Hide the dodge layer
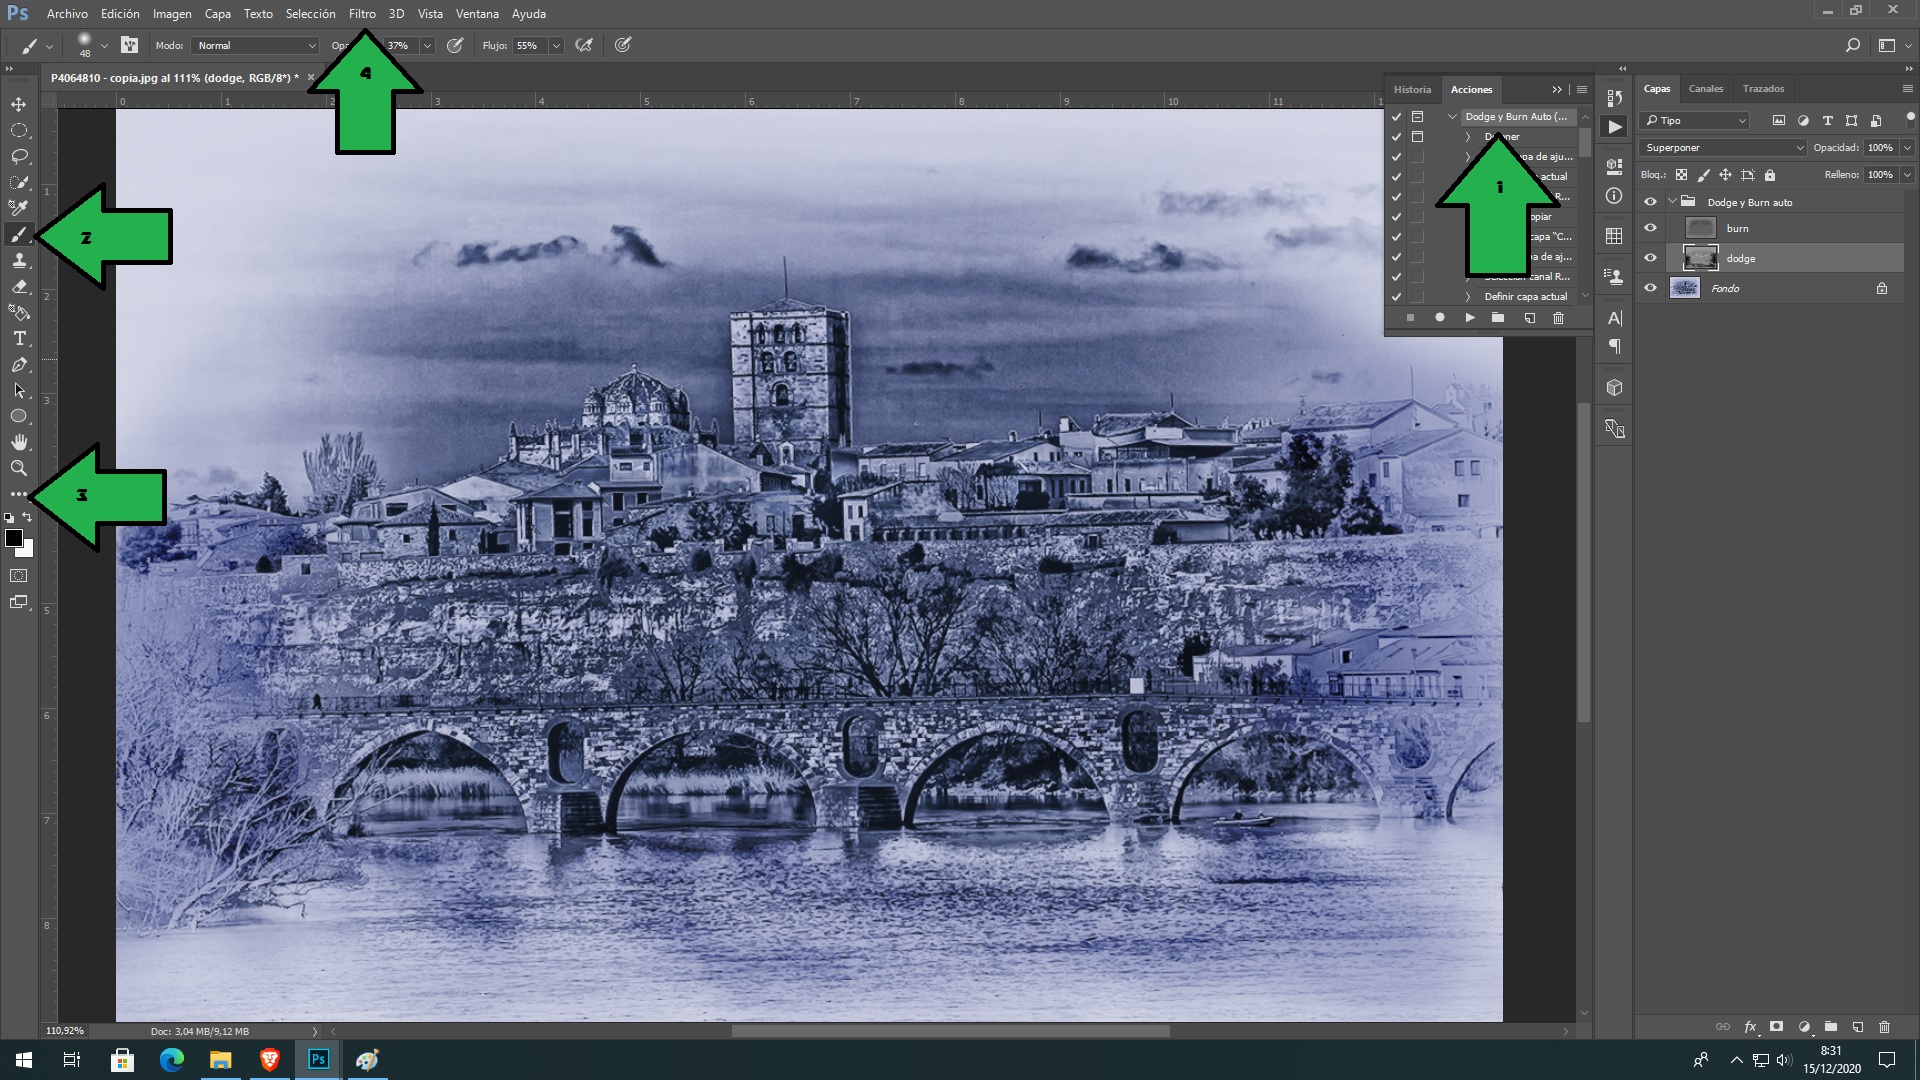The image size is (1920, 1080). pyautogui.click(x=1651, y=258)
